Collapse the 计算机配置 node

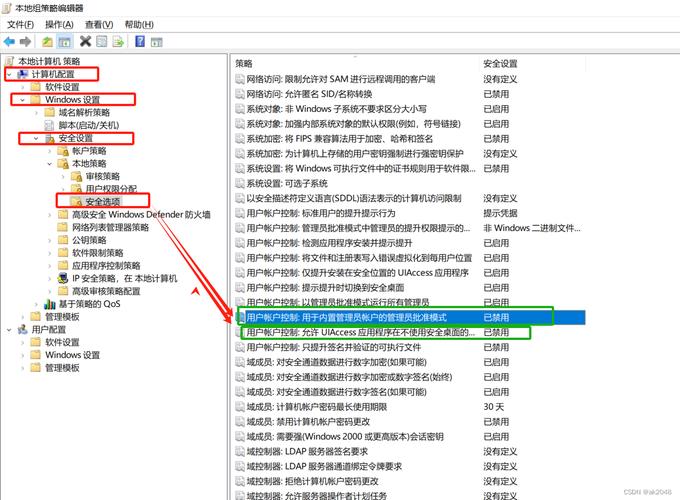(10, 74)
